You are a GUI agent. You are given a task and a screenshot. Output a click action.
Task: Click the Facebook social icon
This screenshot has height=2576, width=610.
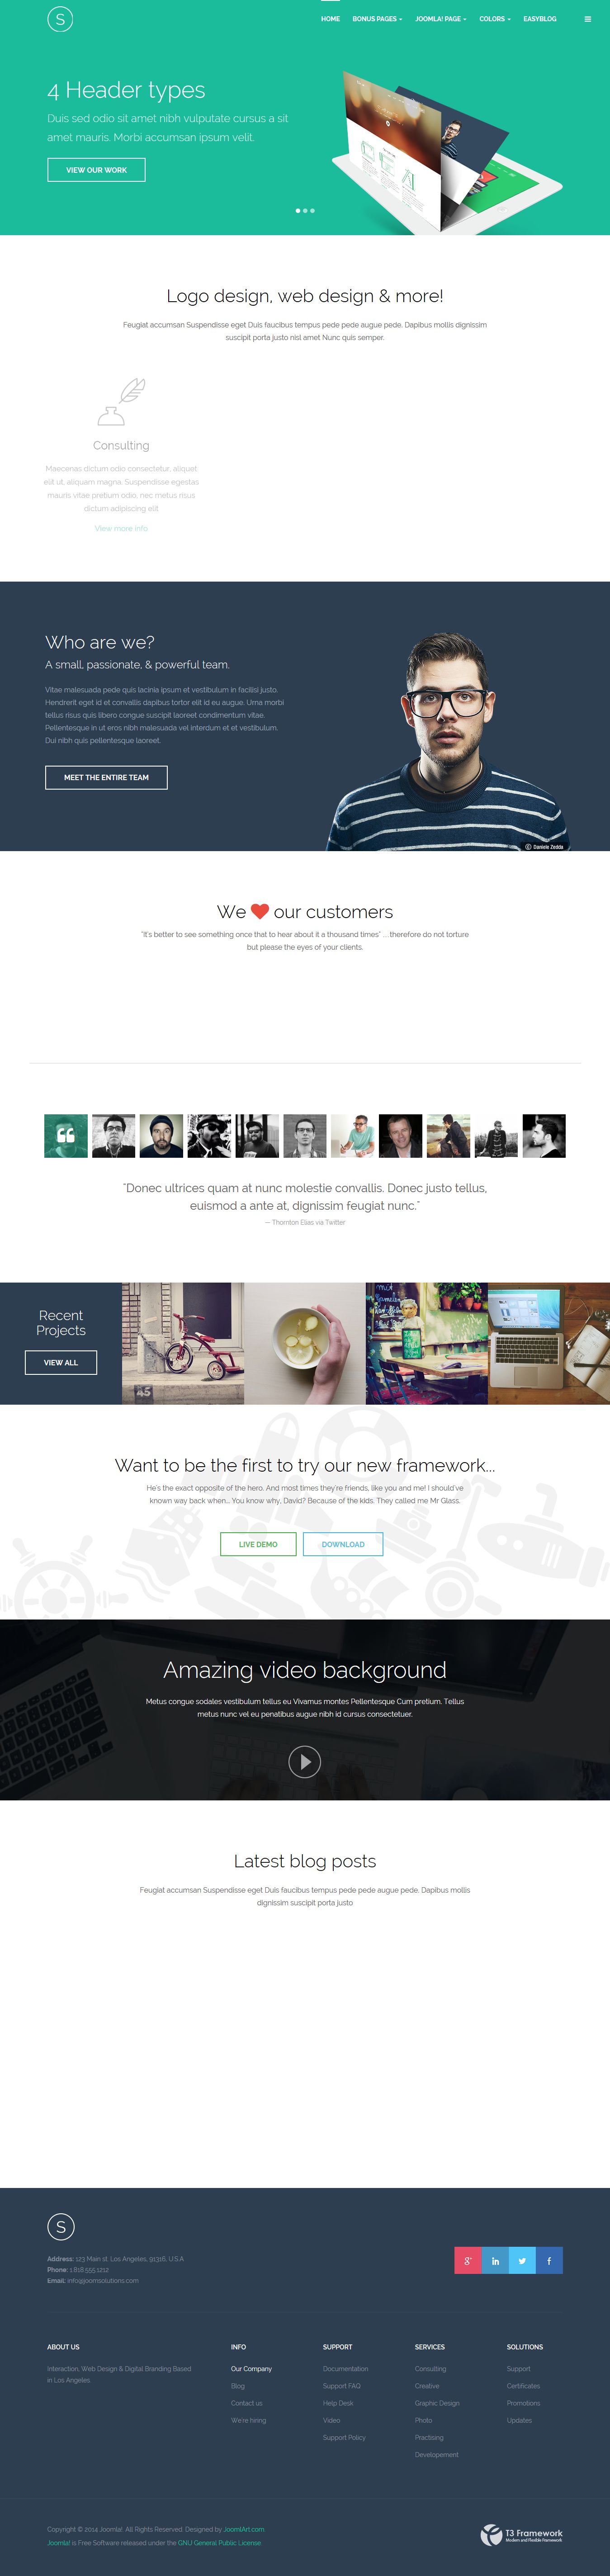coord(548,2260)
